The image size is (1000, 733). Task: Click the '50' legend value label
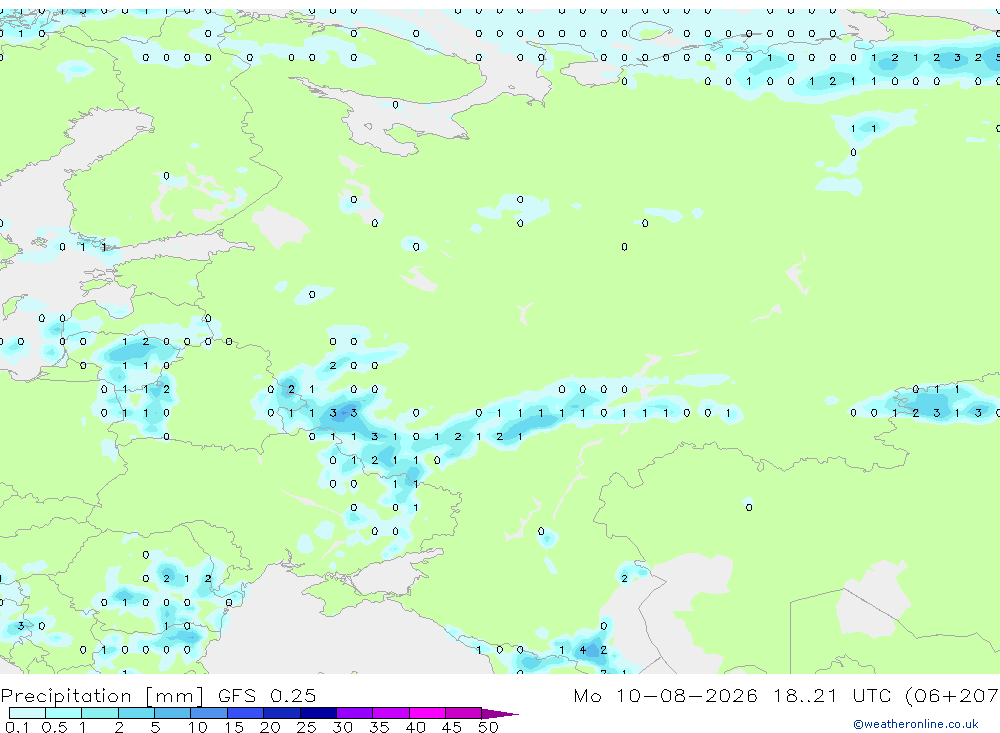point(489,727)
